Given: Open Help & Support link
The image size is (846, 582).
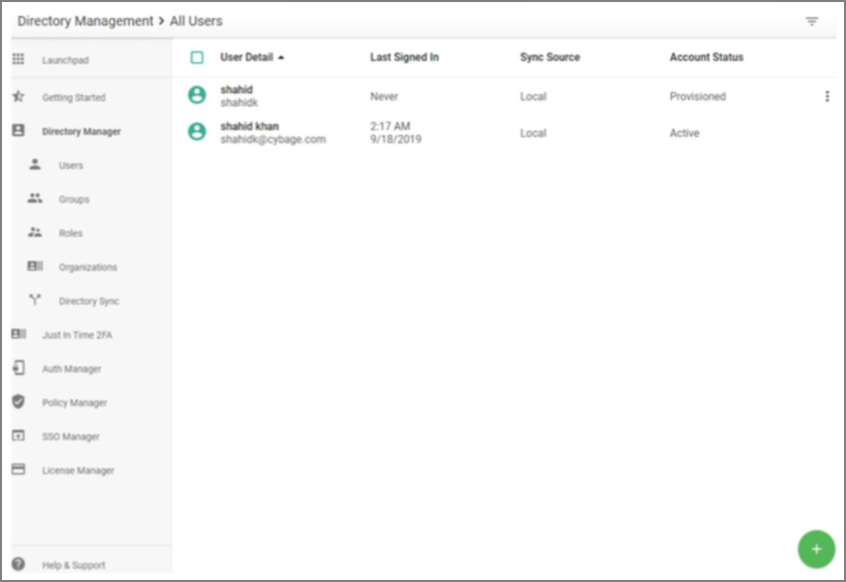Looking at the screenshot, I should (74, 565).
